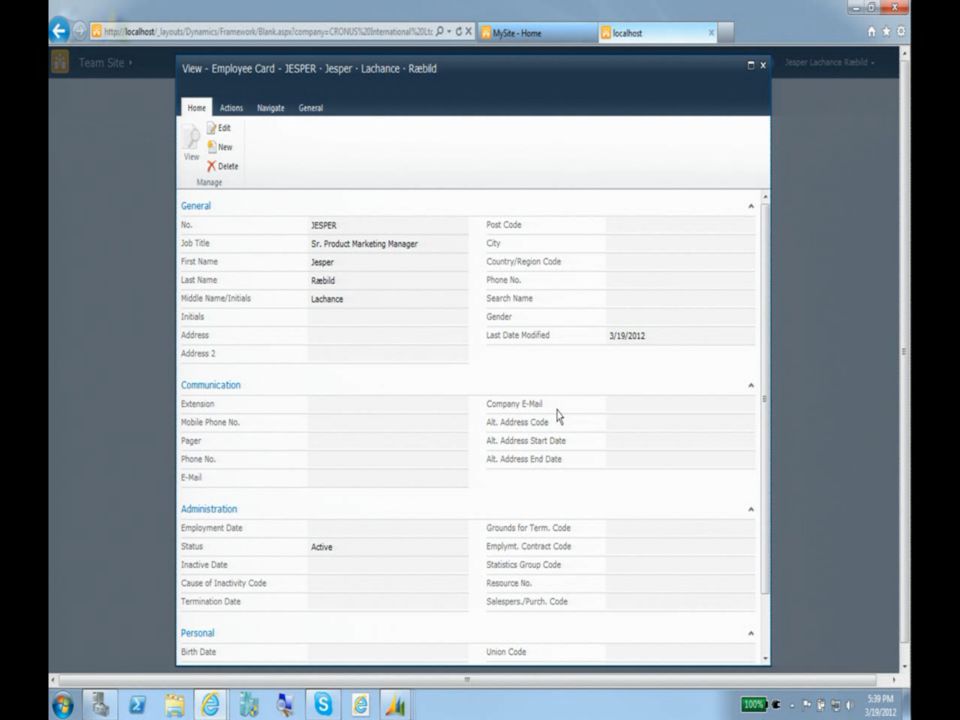Click the Team Site logo icon

(x=60, y=62)
